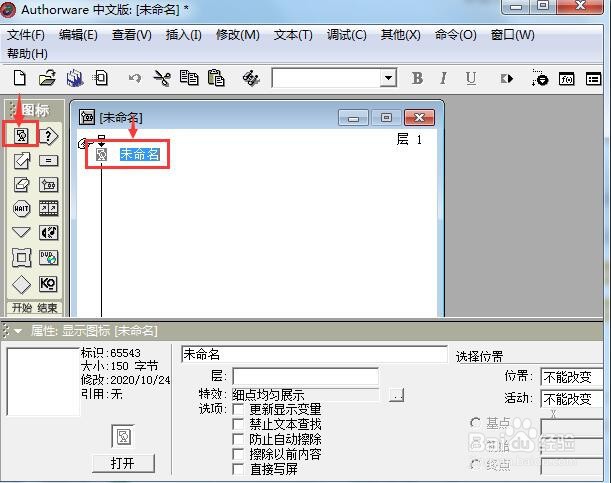This screenshot has height=483, width=611.
Task: Open transition chooser next to 特效
Action: click(x=396, y=395)
